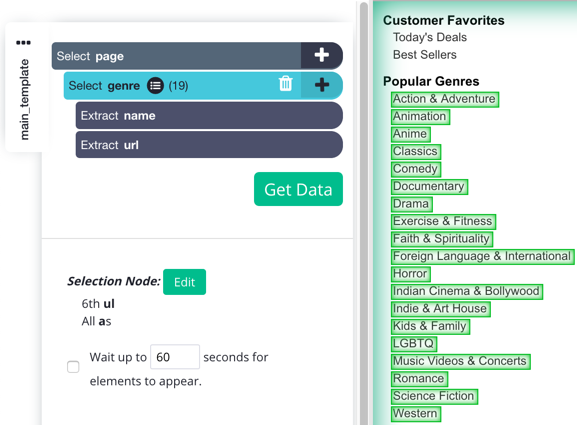Click the wait seconds input field
This screenshot has width=577, height=425.
coord(175,357)
